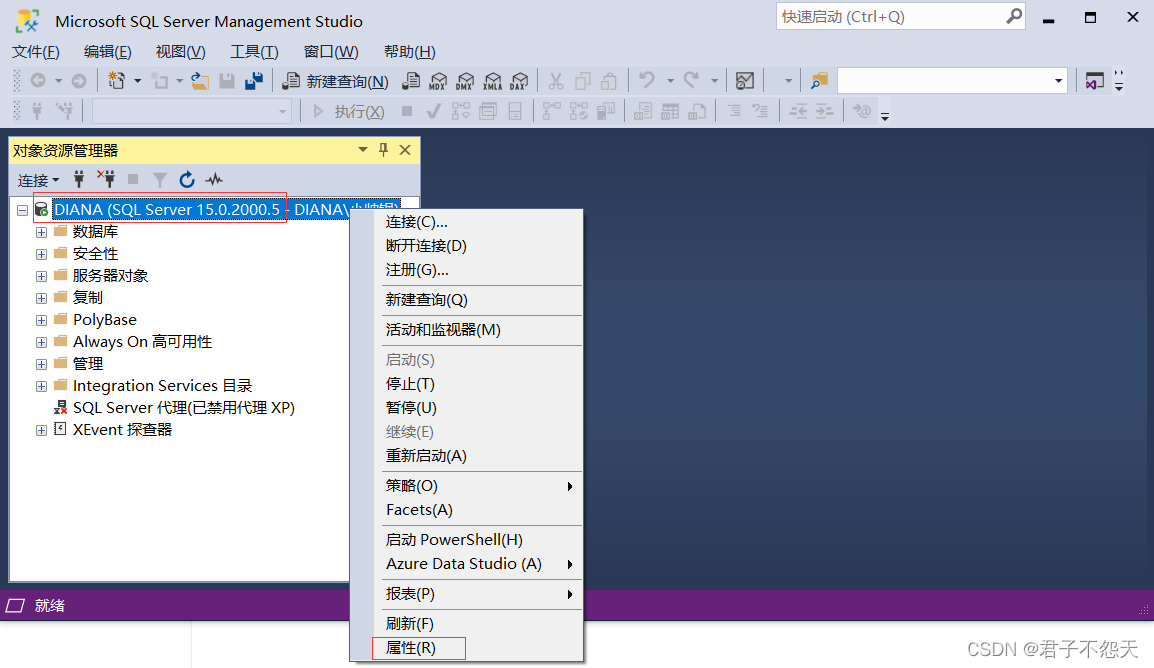The width and height of the screenshot is (1154, 668).
Task: Click the Find in Files icon
Action: pos(819,81)
